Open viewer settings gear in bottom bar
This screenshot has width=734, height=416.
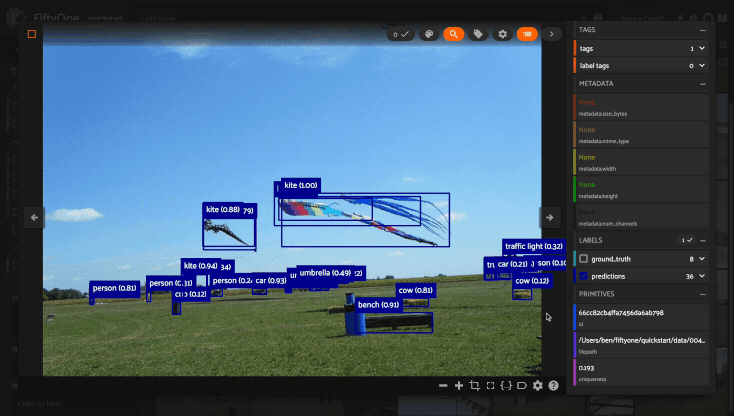538,386
